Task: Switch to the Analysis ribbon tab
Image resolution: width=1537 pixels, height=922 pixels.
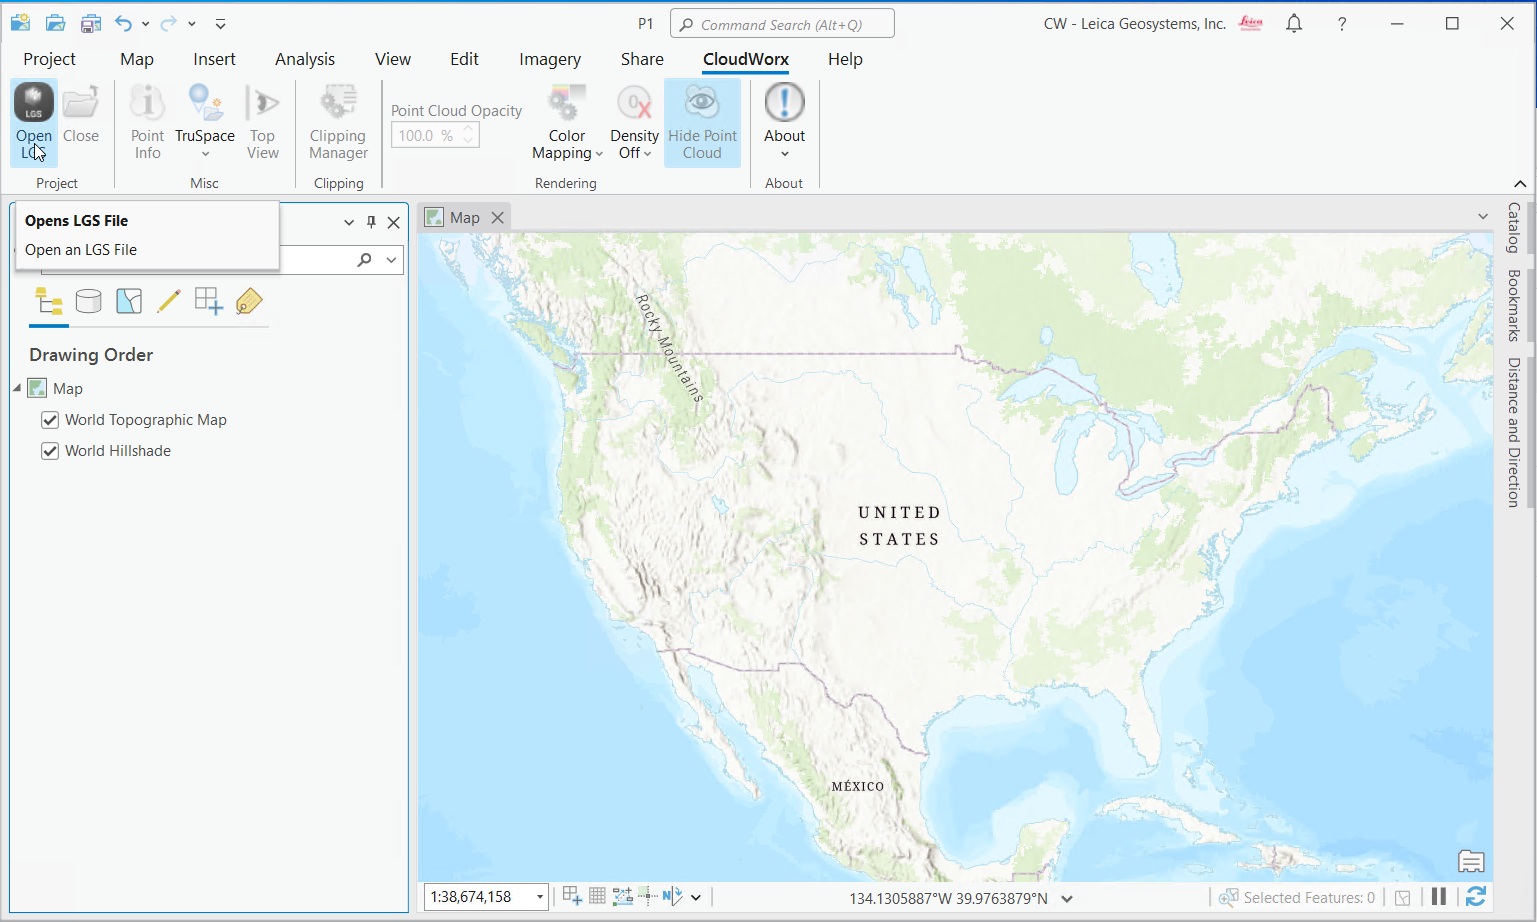Action: click(x=305, y=59)
